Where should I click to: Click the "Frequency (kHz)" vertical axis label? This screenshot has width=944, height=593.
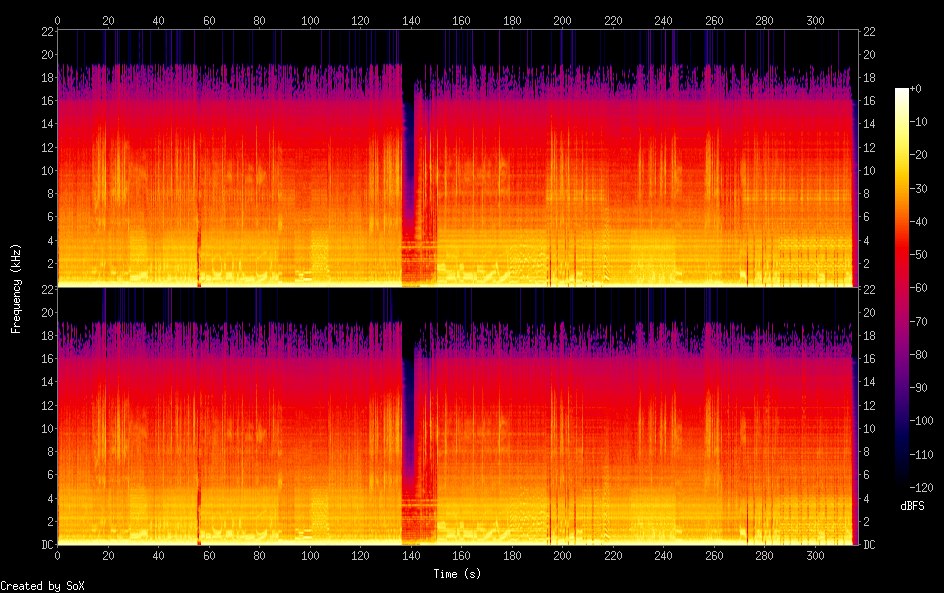pyautogui.click(x=16, y=288)
